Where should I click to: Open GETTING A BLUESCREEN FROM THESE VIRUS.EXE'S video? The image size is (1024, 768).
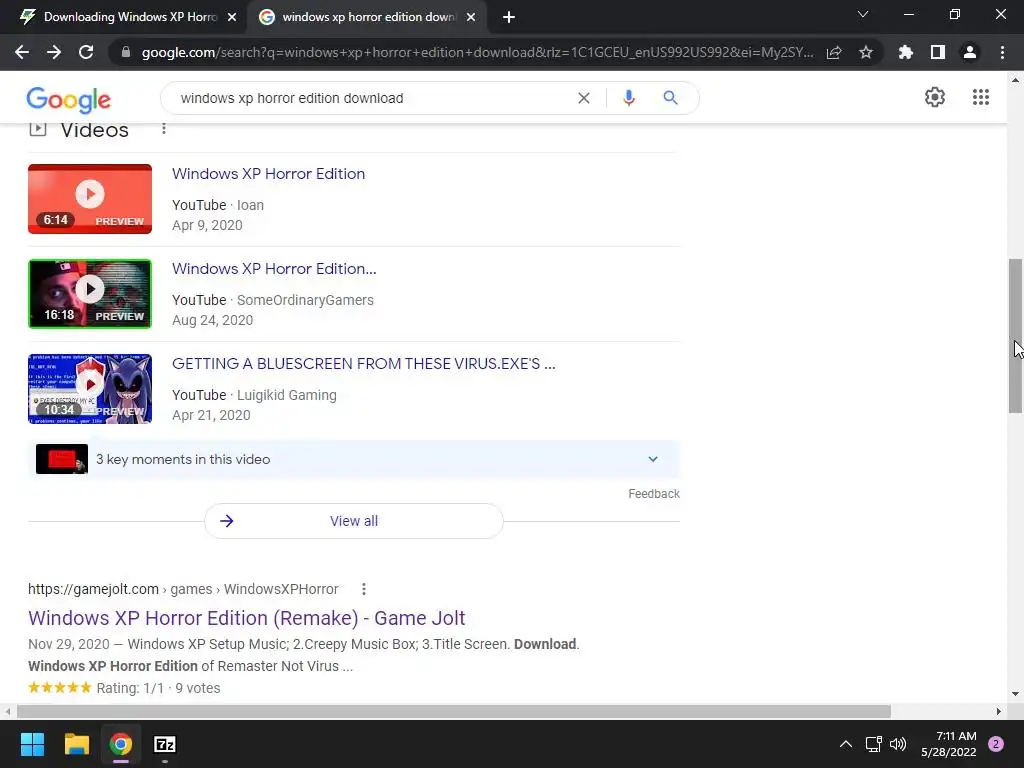[364, 364]
